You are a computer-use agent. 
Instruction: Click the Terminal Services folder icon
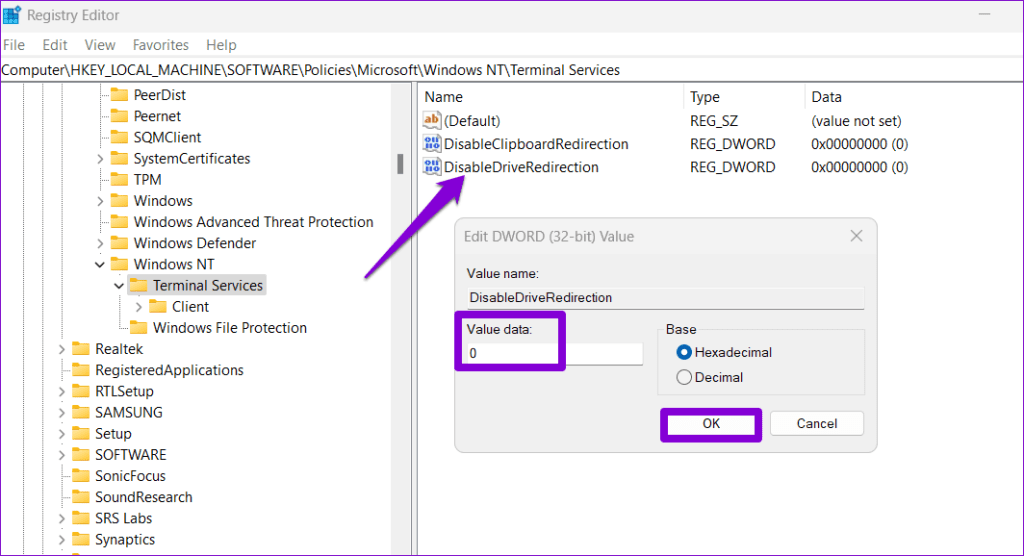coord(138,286)
